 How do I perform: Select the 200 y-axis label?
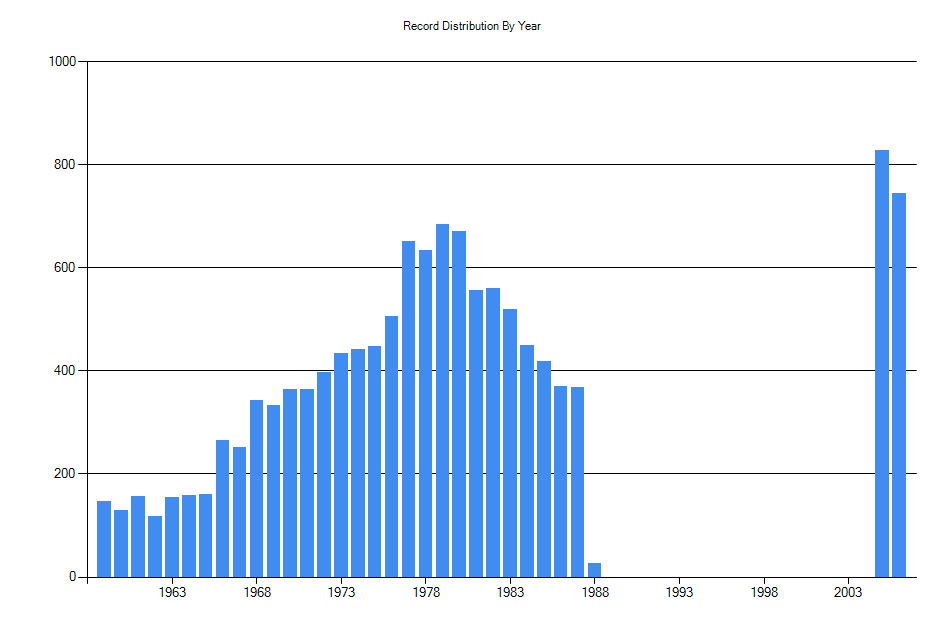coord(64,474)
